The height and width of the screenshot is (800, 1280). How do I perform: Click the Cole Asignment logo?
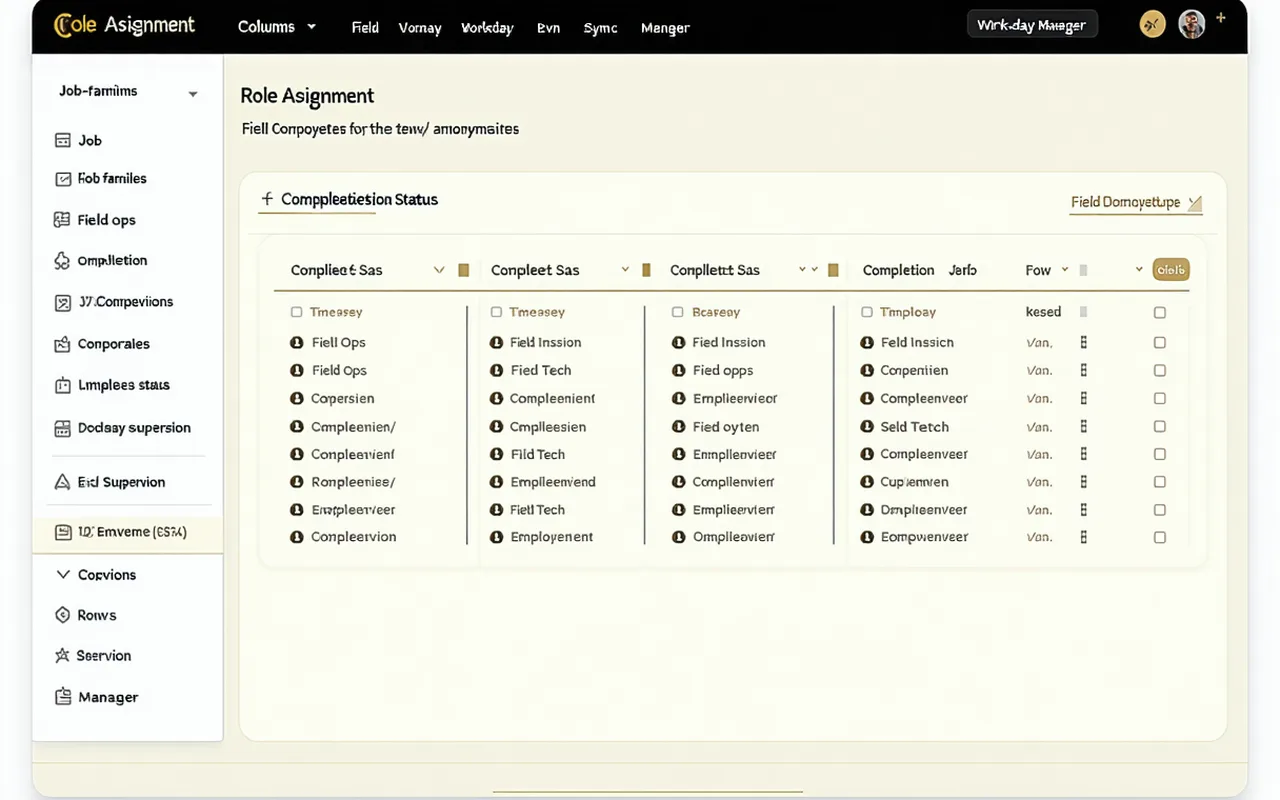tap(125, 26)
